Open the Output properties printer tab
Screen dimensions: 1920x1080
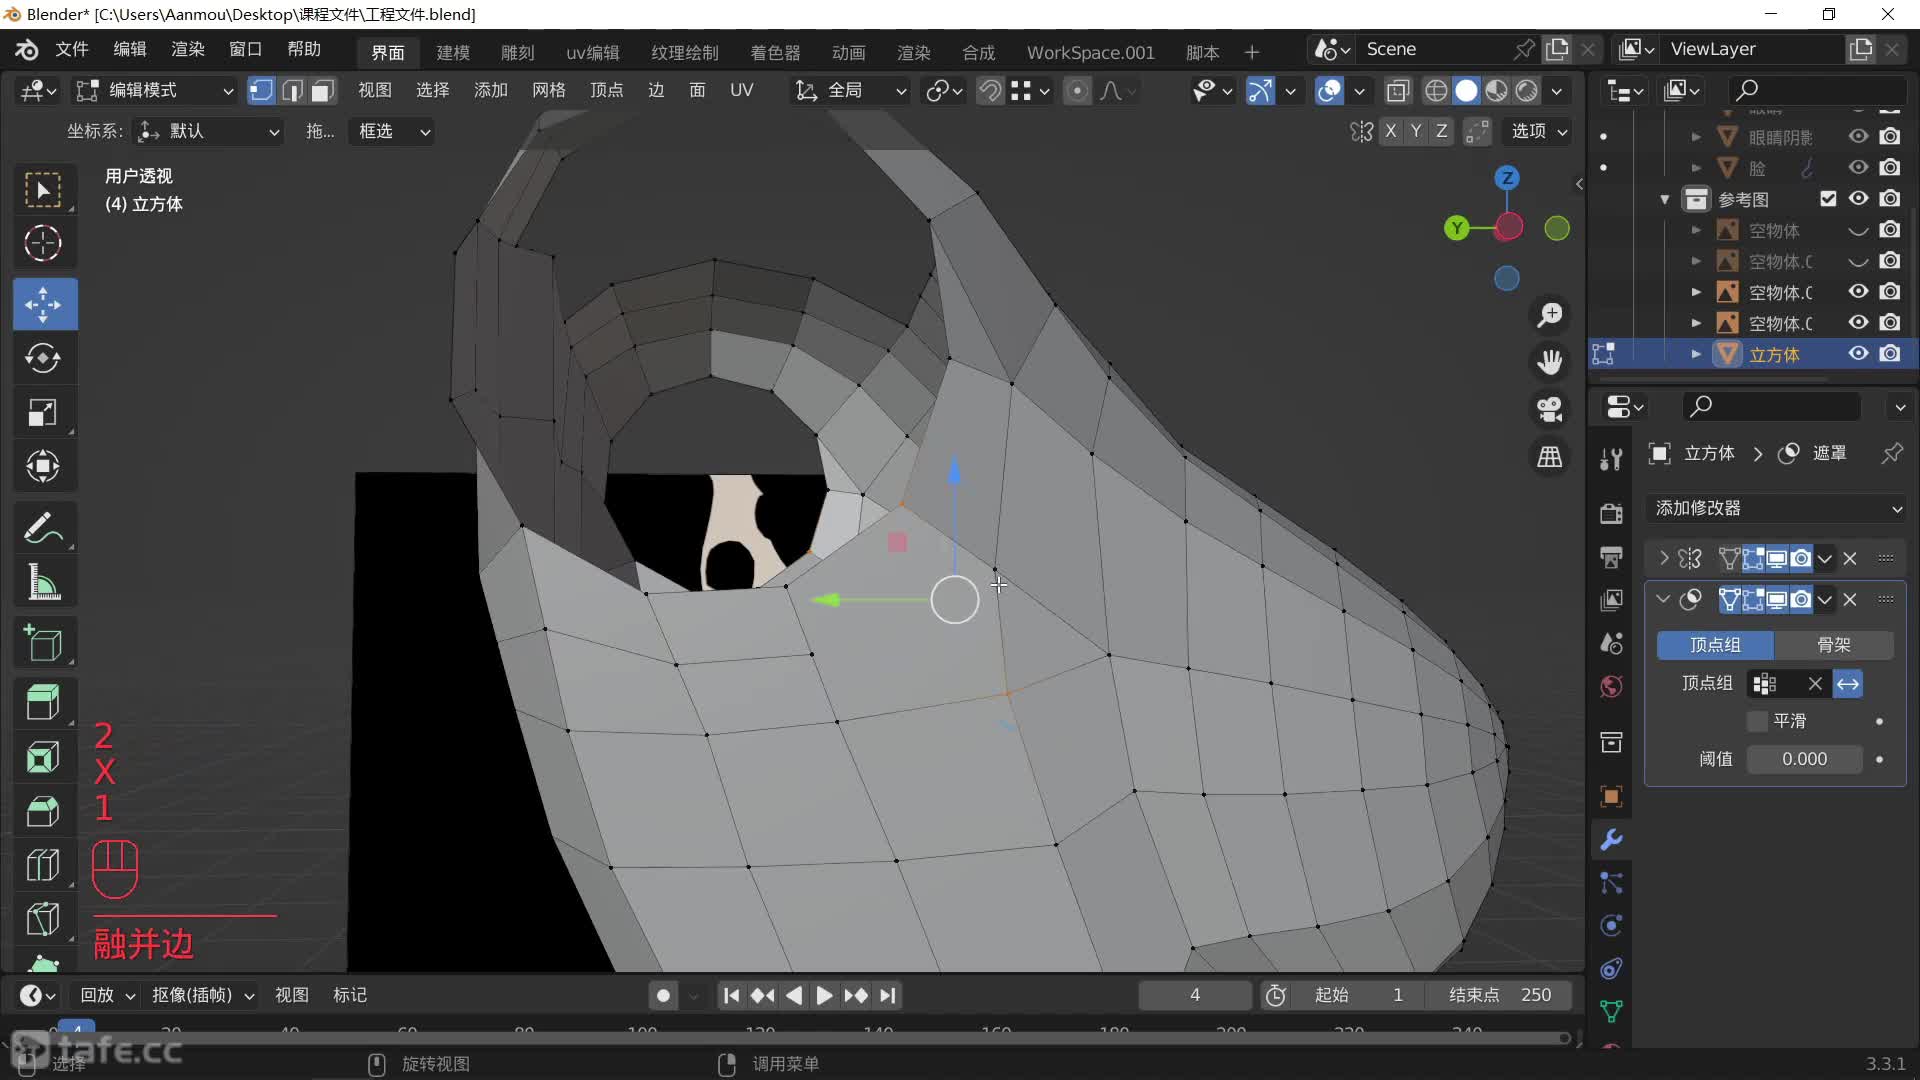[1611, 557]
